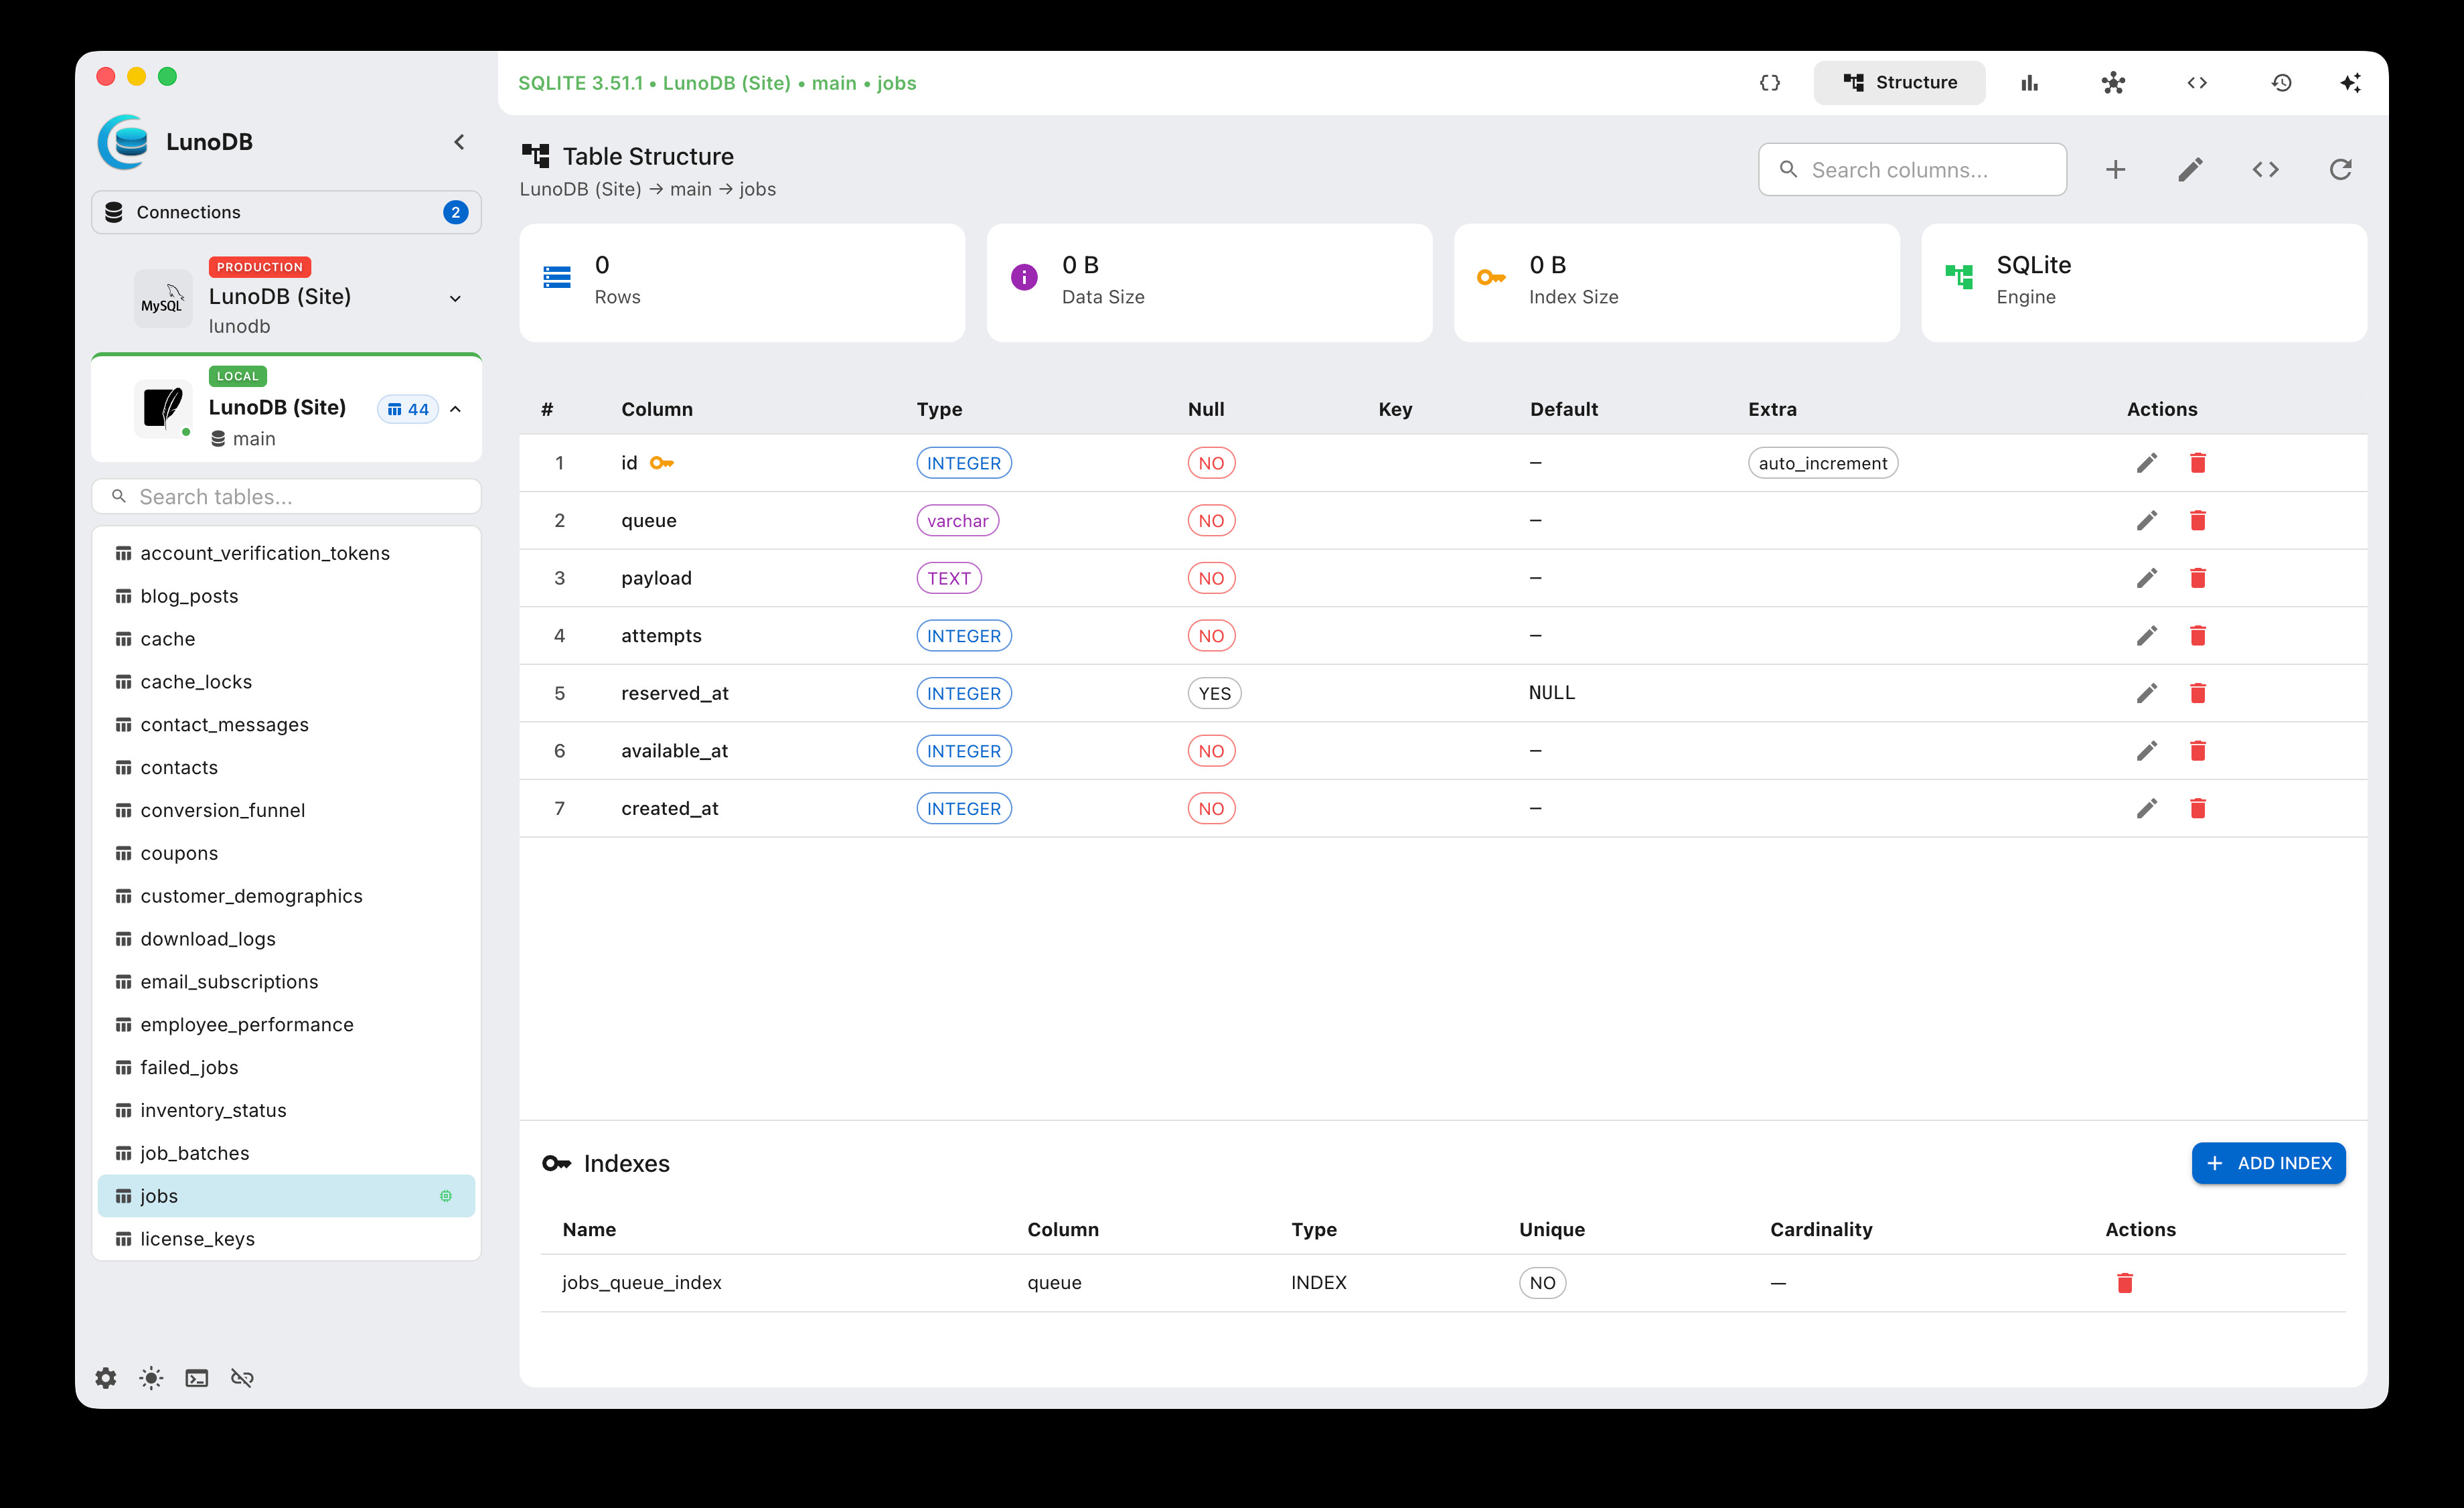The width and height of the screenshot is (2464, 1508).
Task: Toggle light/dark theme sun icon
Action: point(151,1378)
